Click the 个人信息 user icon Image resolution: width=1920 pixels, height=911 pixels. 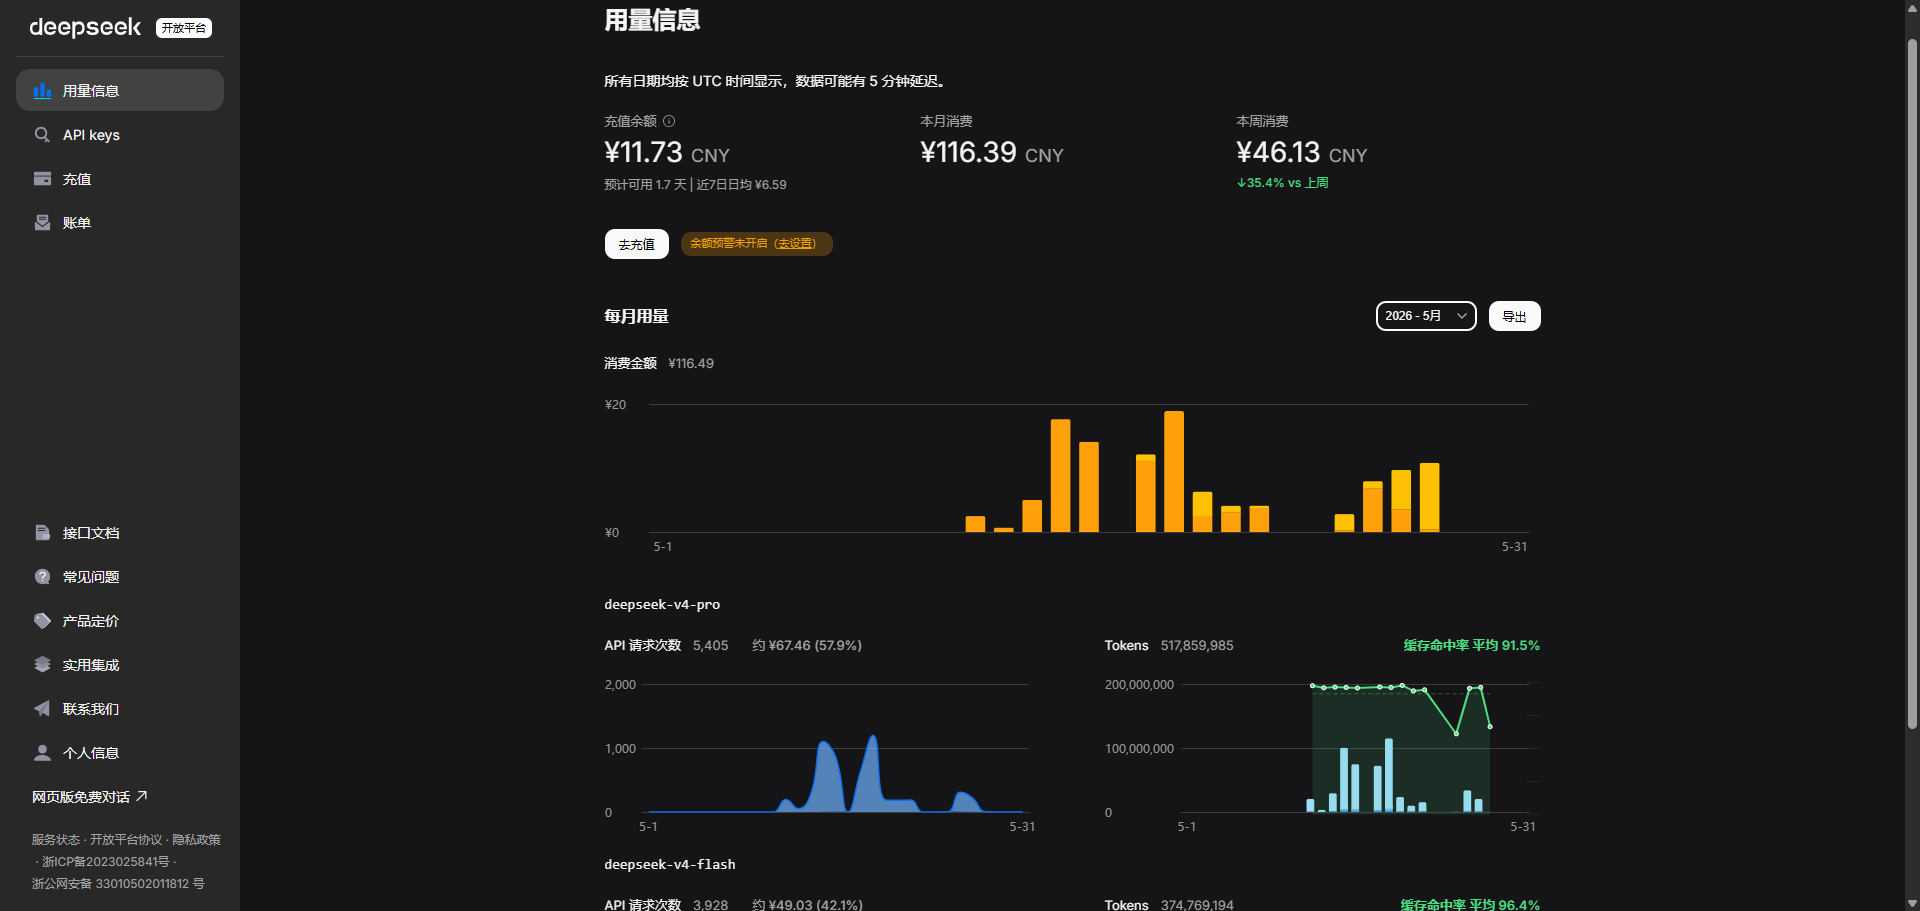(42, 753)
